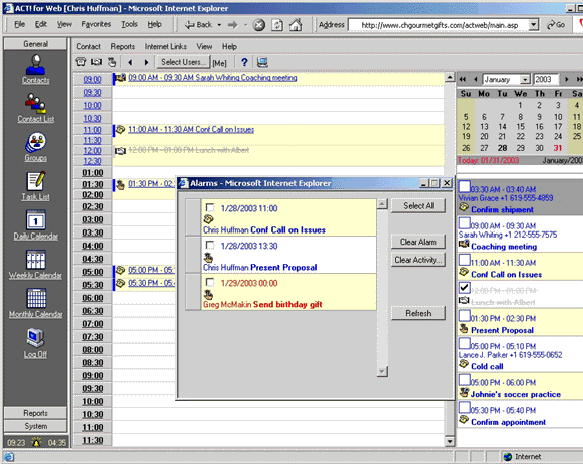This screenshot has height=464, width=583.
Task: Go to next month in mini calendar
Action: pos(566,79)
